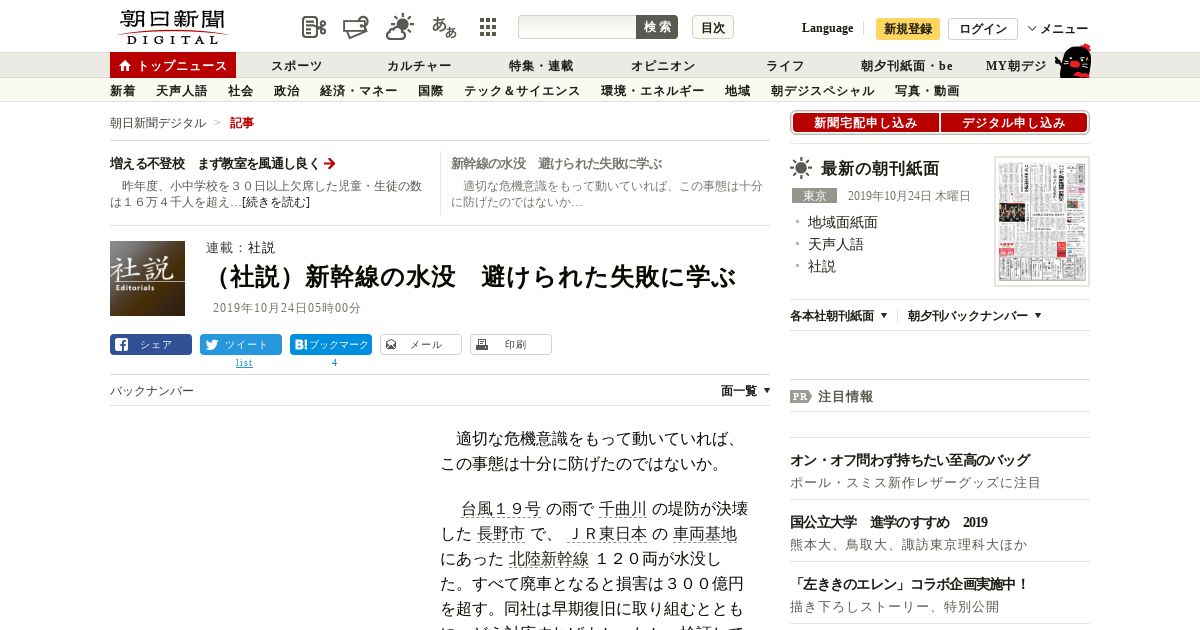1200x630 pixels.
Task: Click 連載：社説 link above headline
Action: (x=240, y=248)
